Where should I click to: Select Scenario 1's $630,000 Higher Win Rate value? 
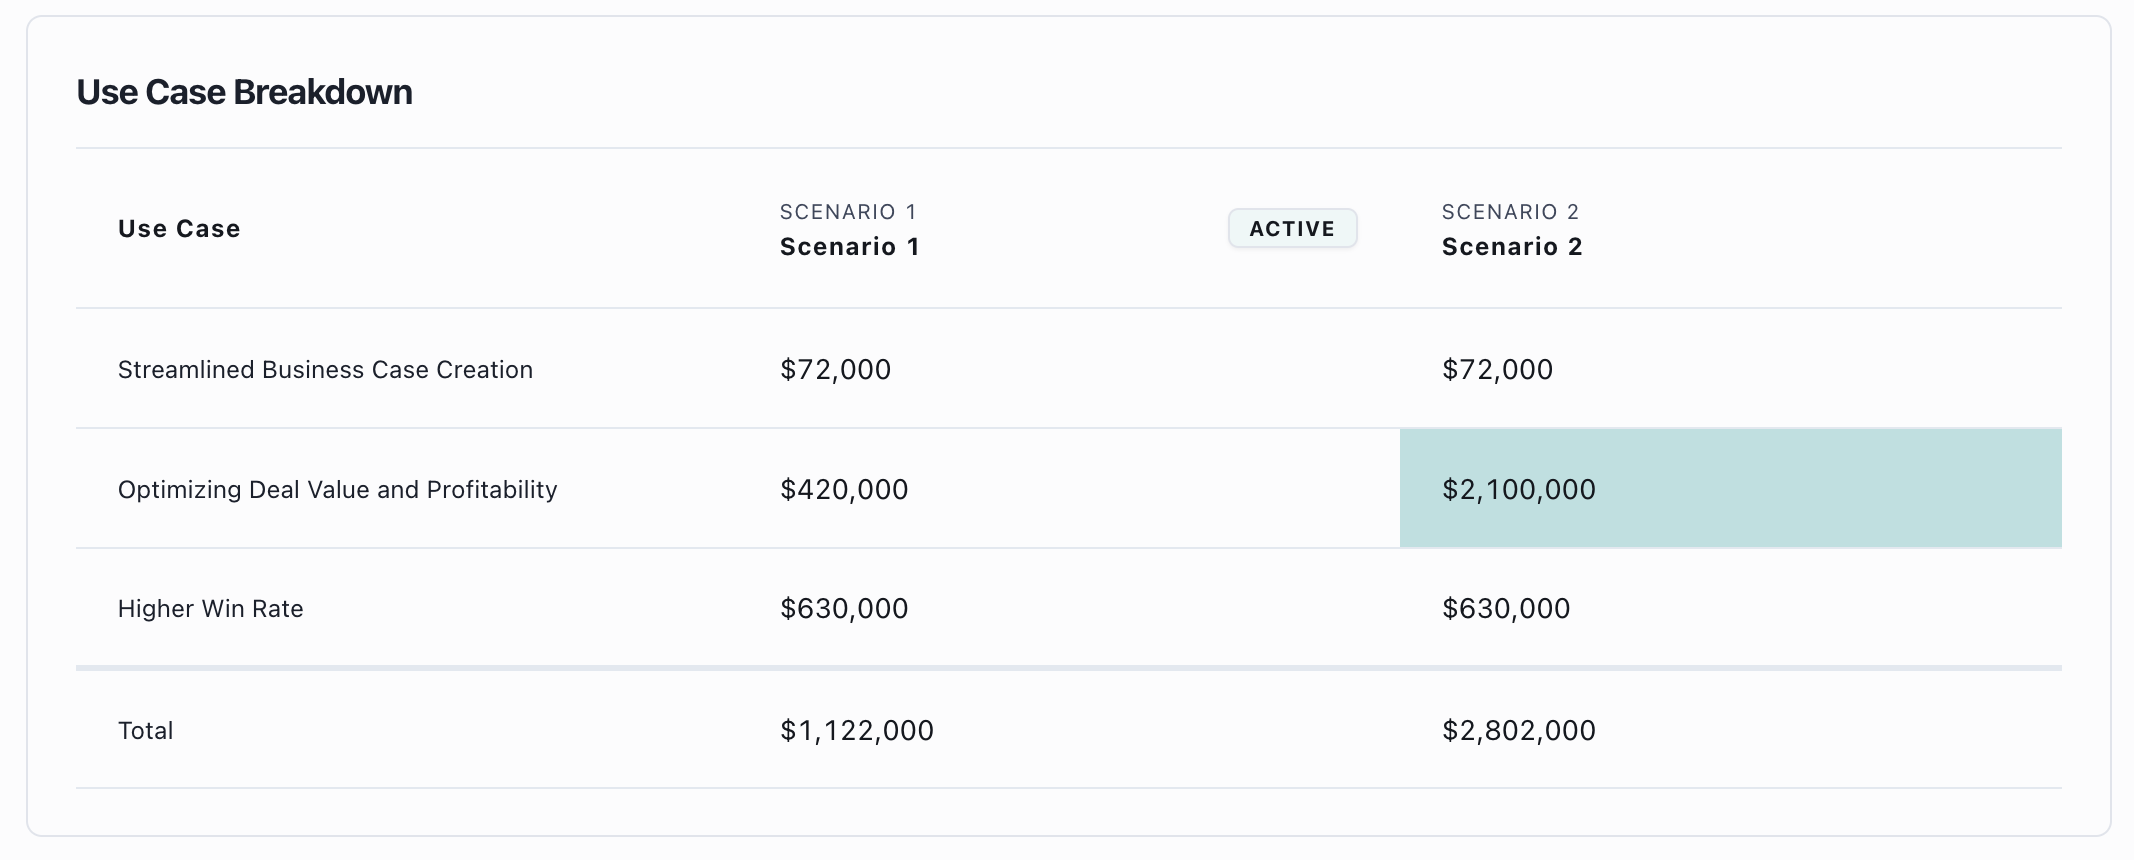coord(843,609)
